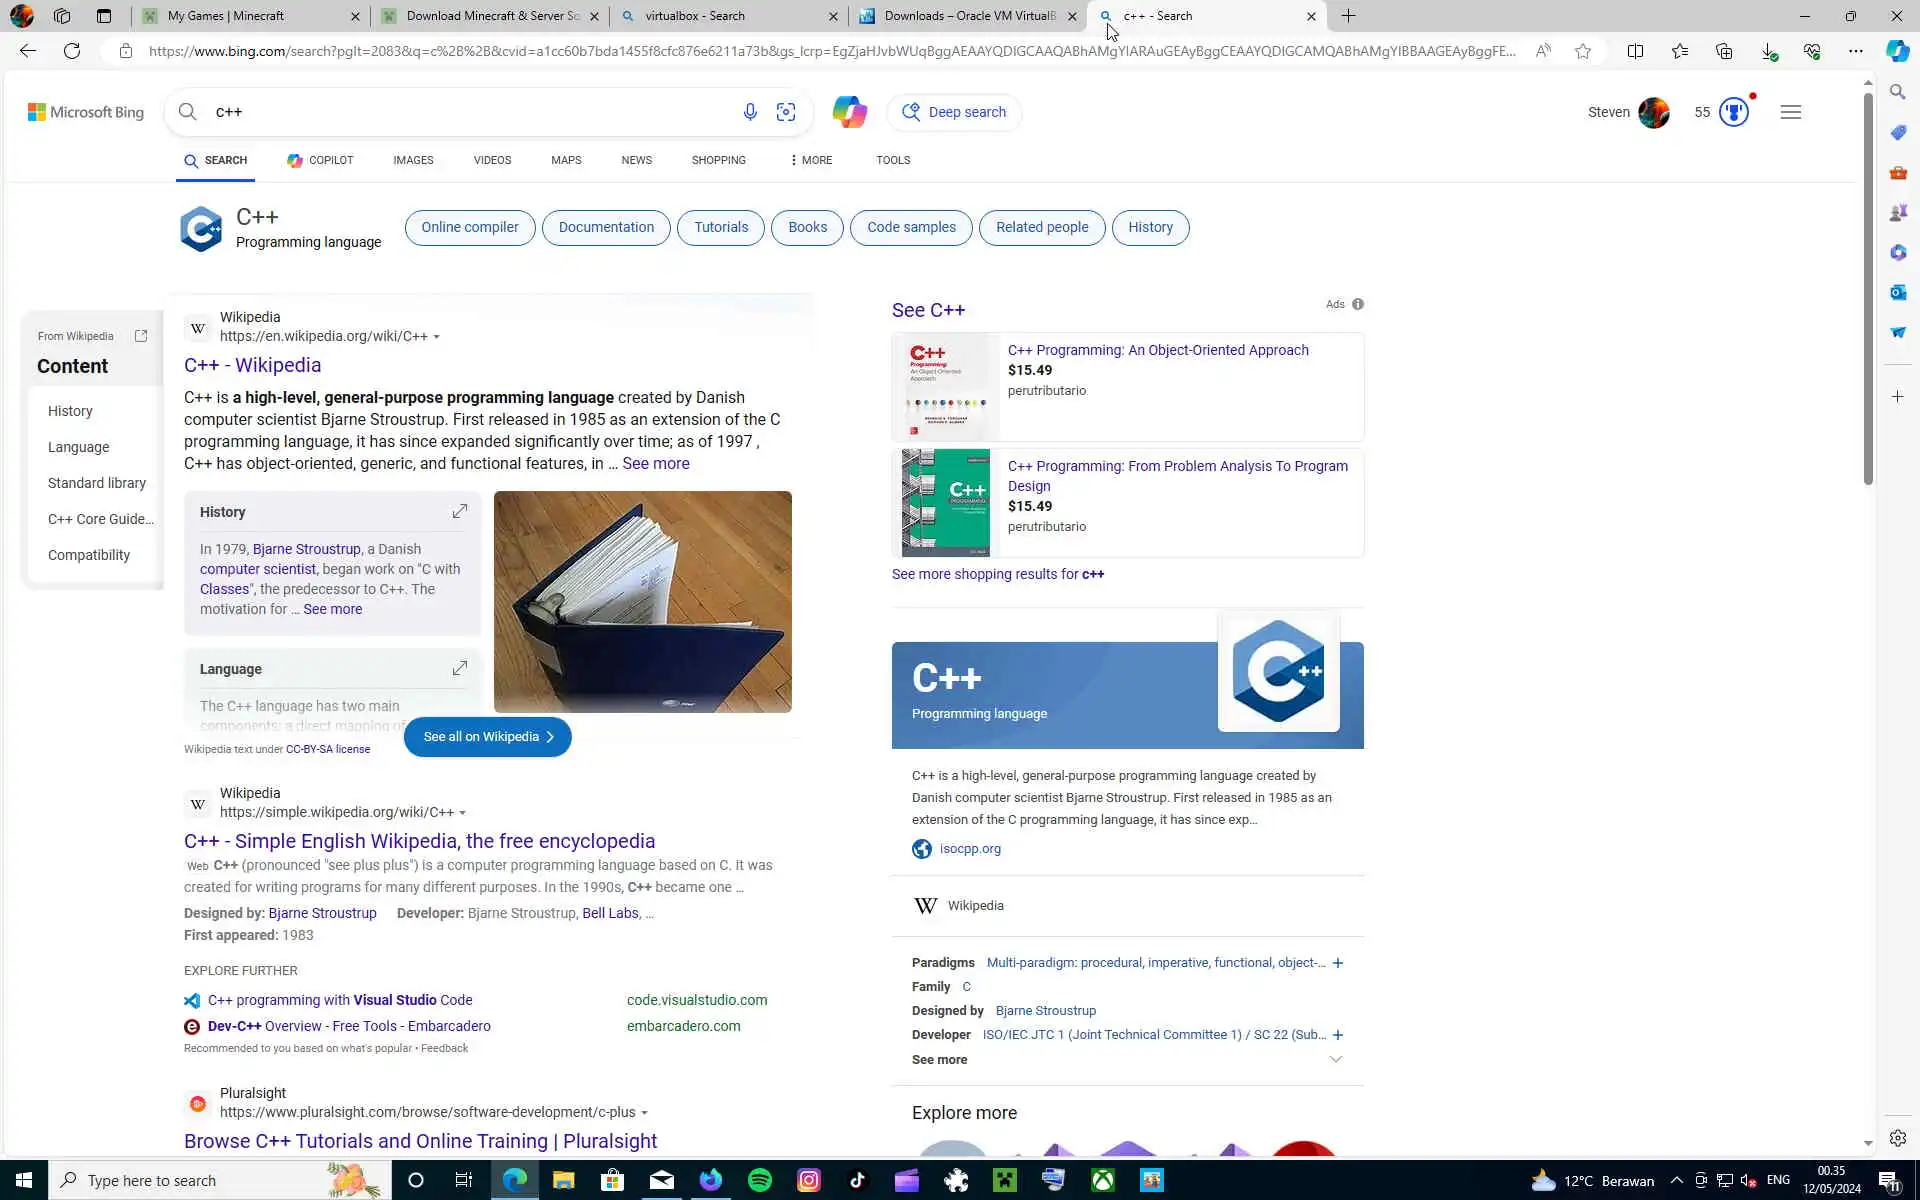Add page to favorites star icon
Viewport: 1920px width, 1200px height.
click(1582, 51)
